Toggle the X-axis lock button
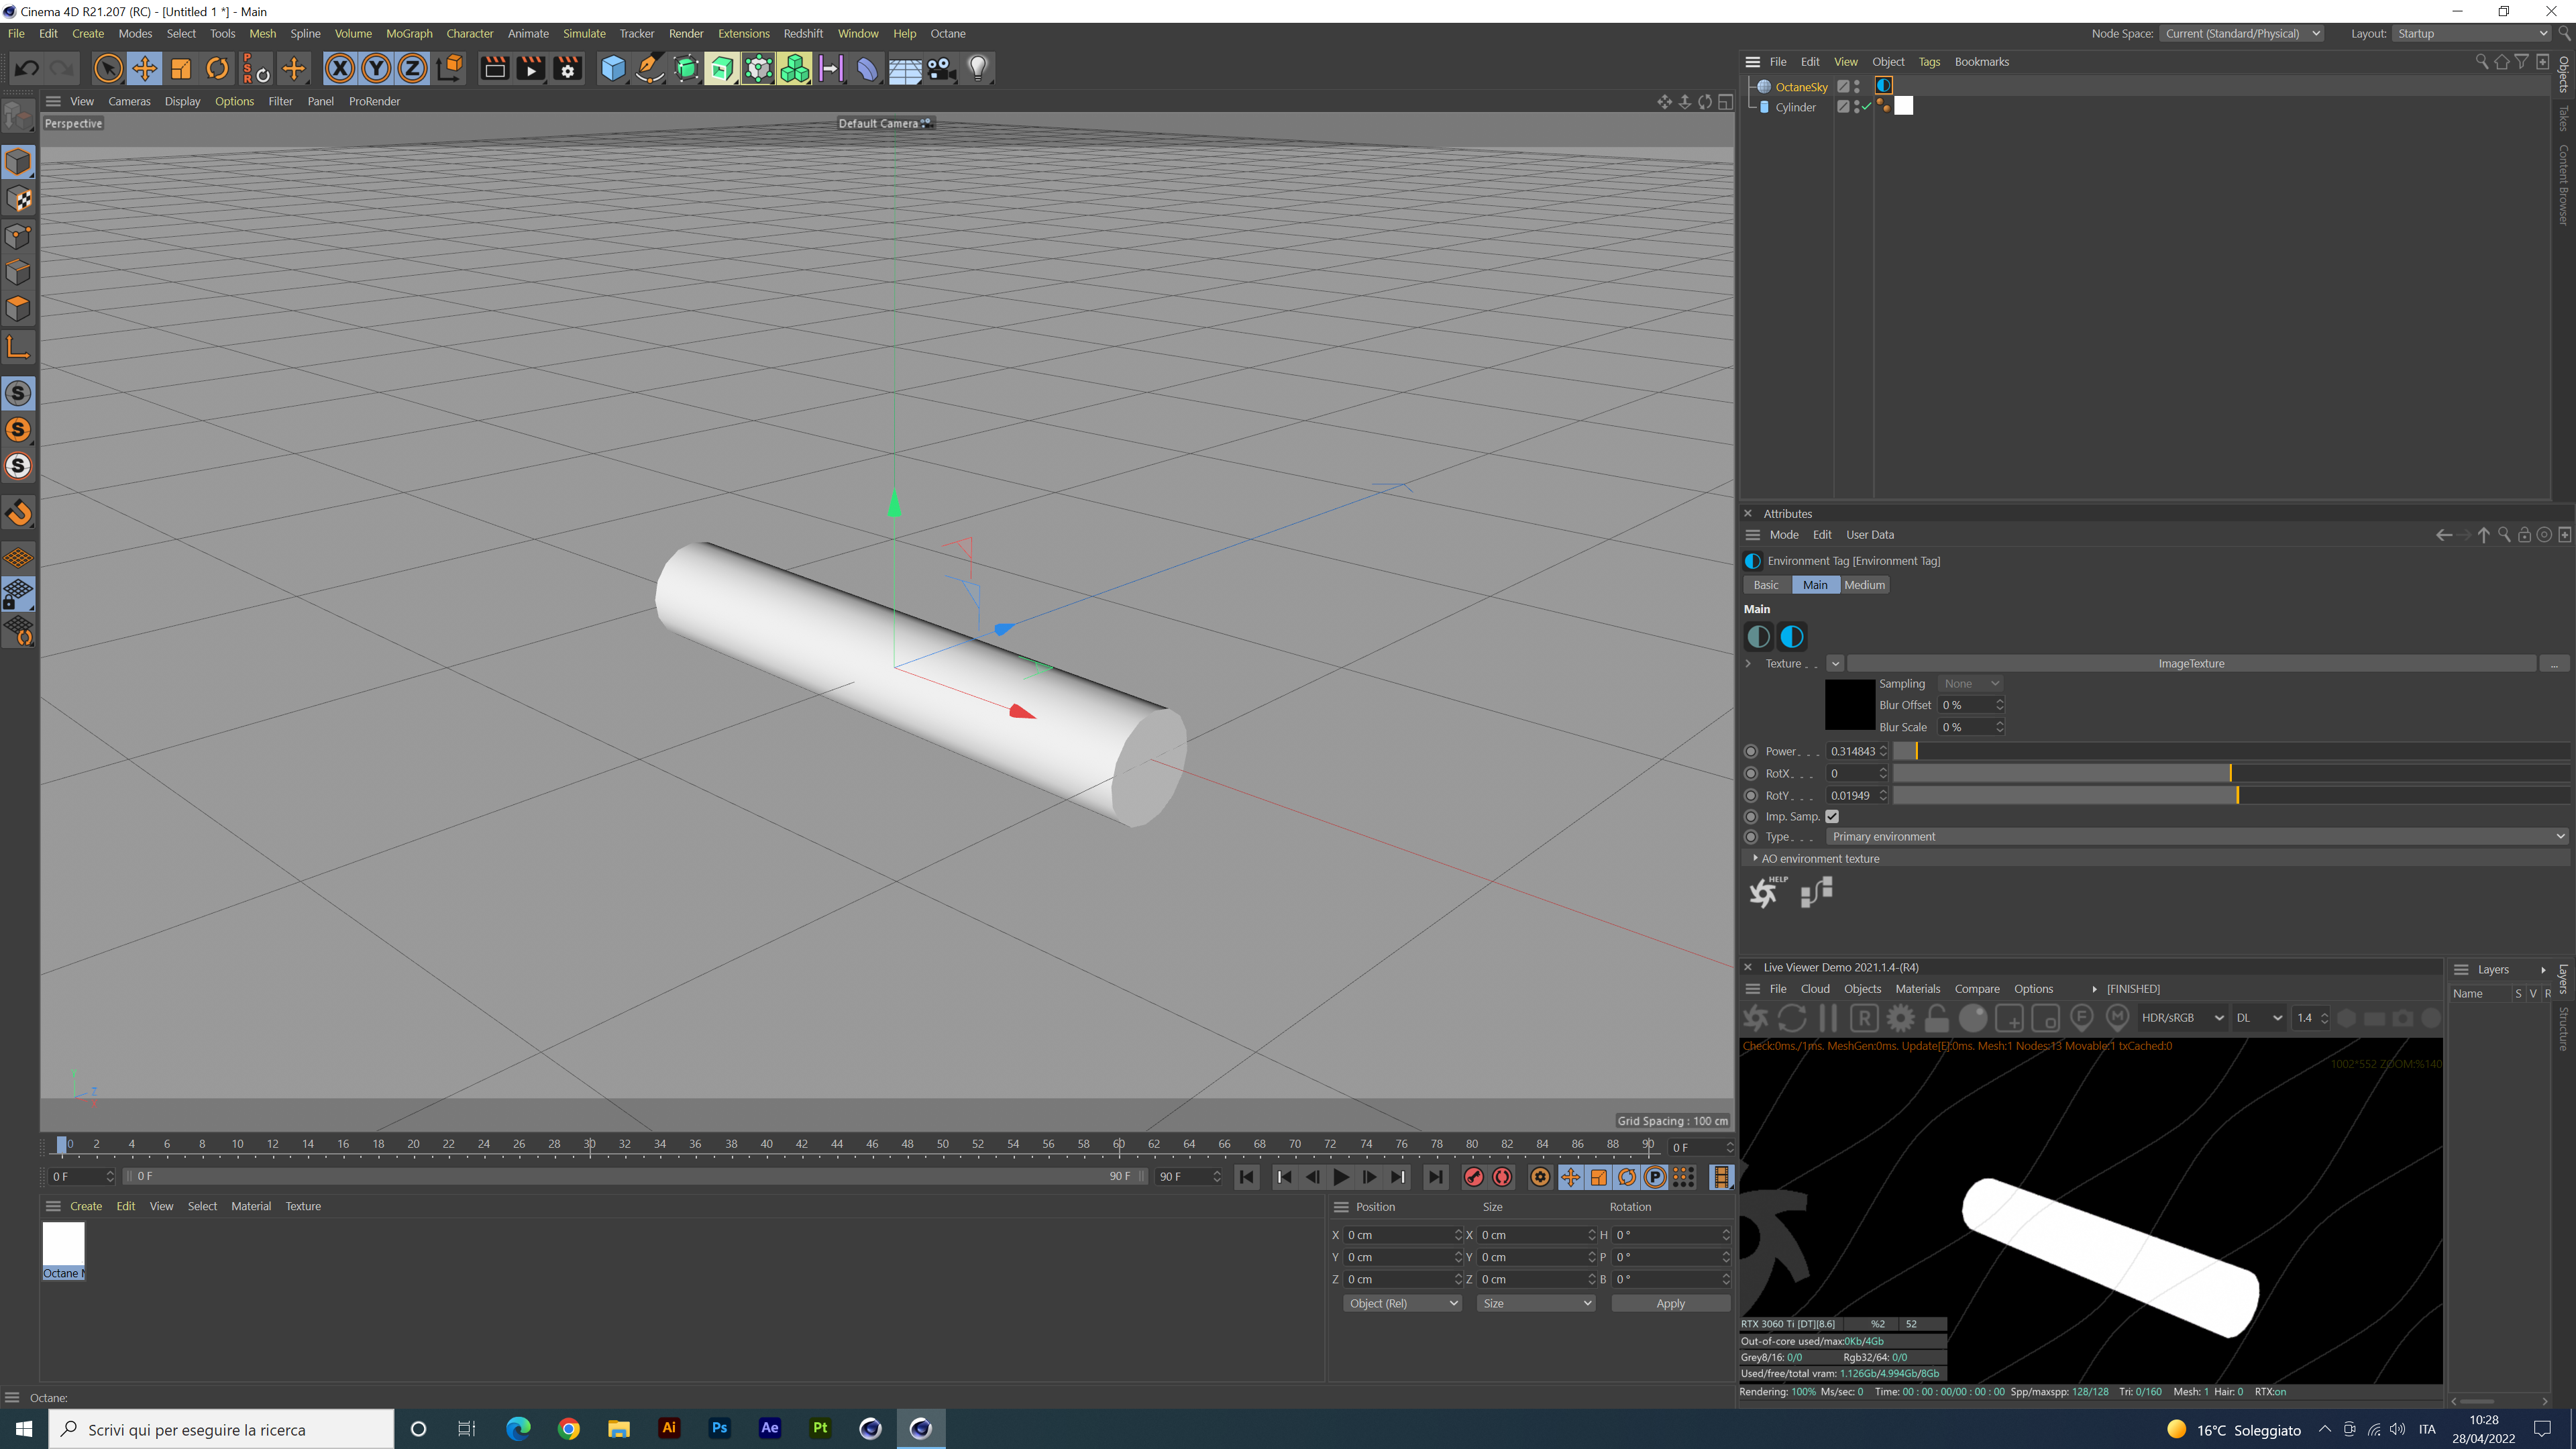2576x1449 pixels. point(340,68)
